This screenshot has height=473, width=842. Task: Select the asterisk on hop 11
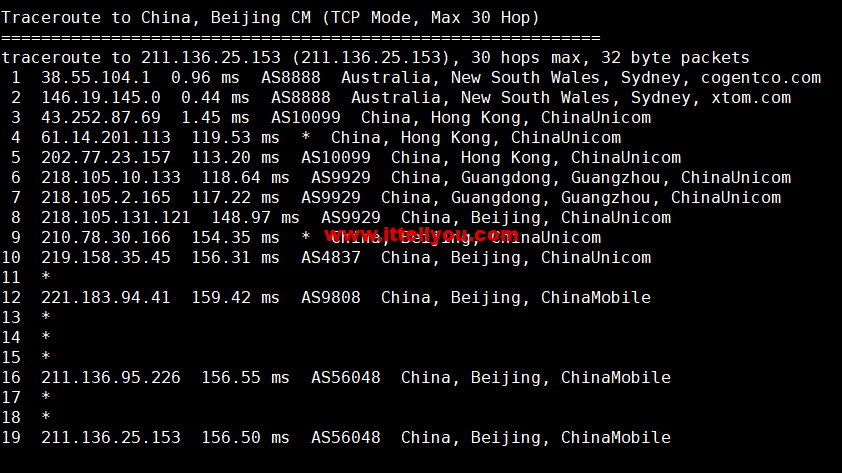[x=46, y=277]
